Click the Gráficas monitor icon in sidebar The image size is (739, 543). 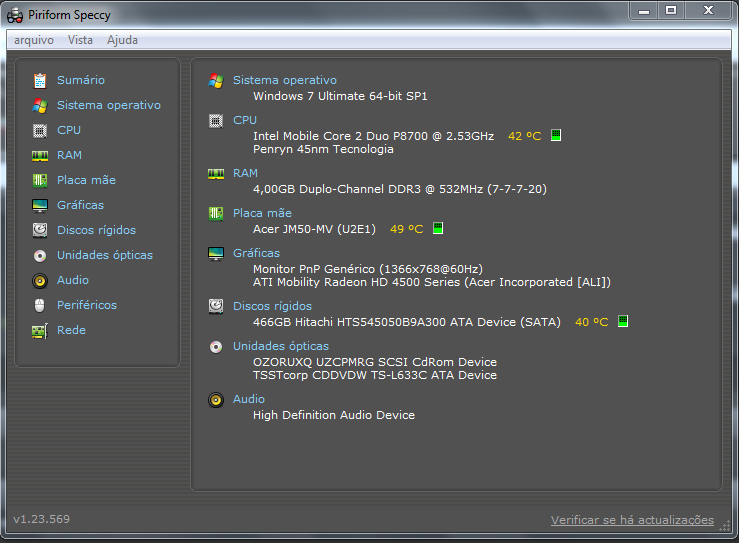tap(40, 206)
